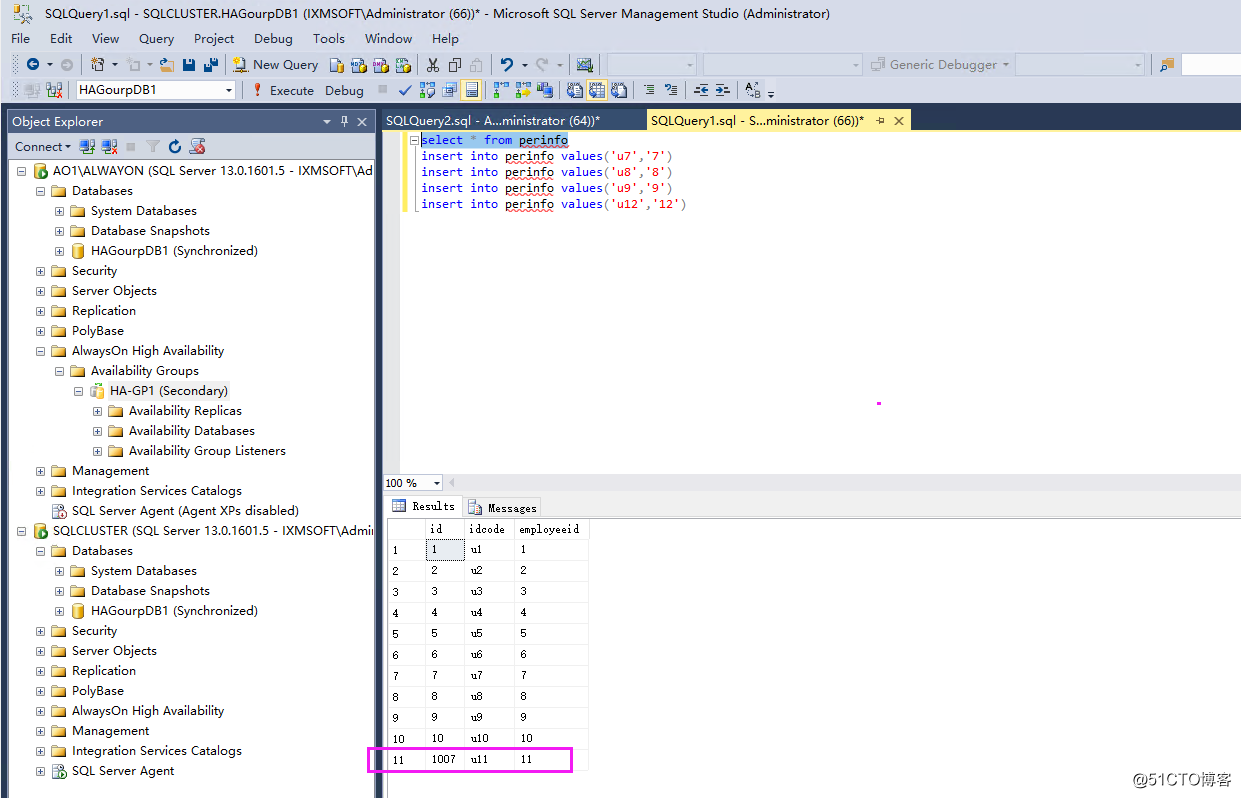
Task: Click the Save All icon
Action: pyautogui.click(x=210, y=65)
